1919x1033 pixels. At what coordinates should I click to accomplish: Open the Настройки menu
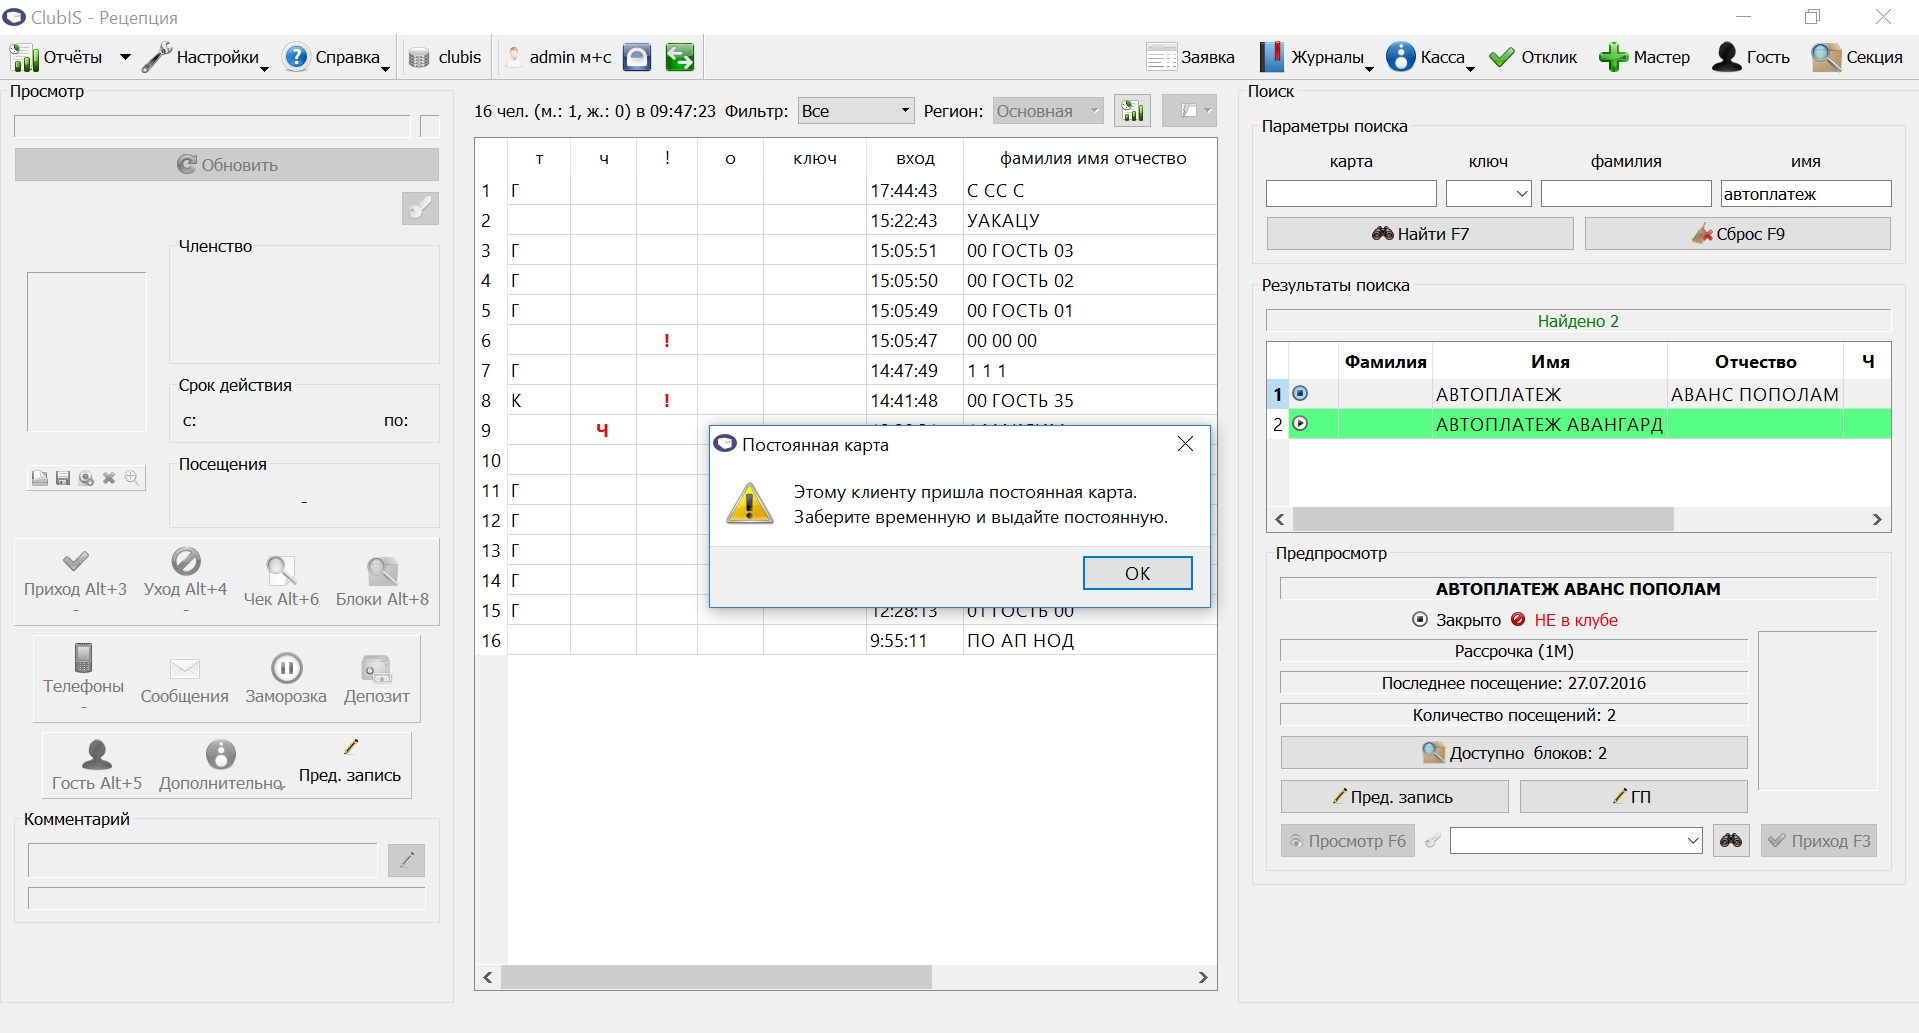[206, 57]
